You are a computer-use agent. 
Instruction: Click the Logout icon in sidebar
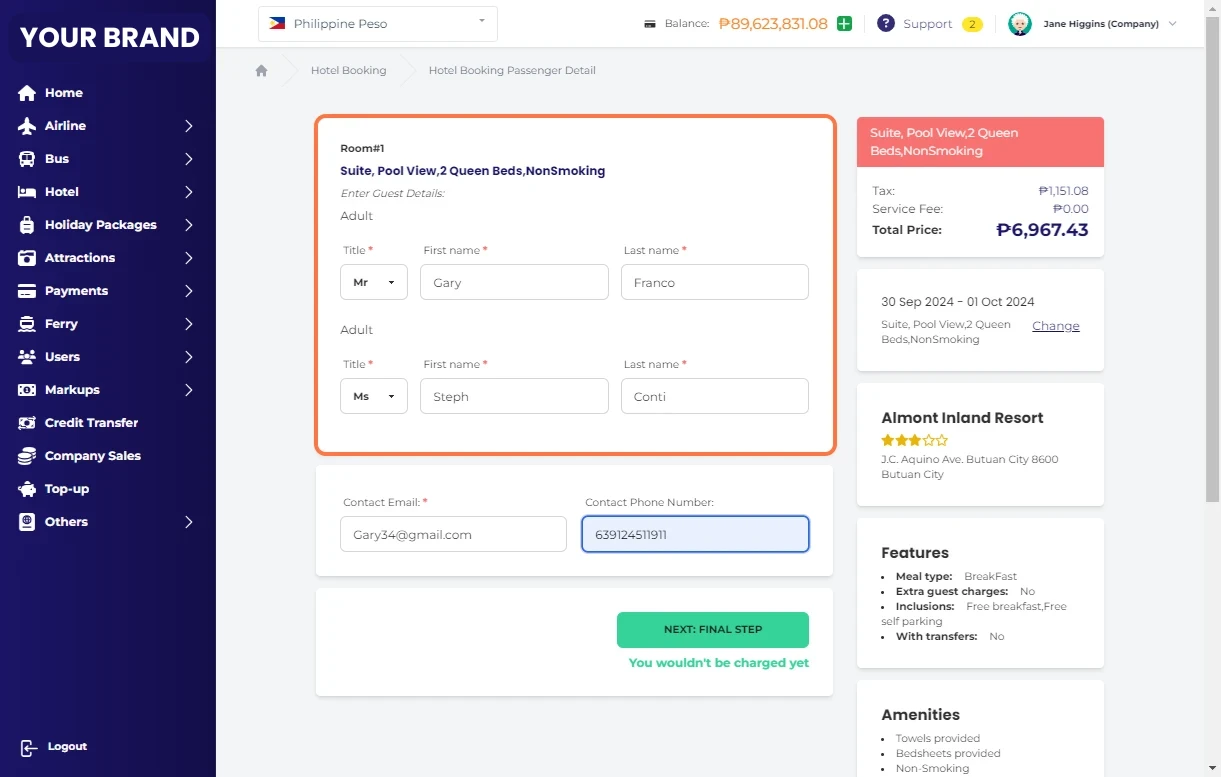(28, 747)
